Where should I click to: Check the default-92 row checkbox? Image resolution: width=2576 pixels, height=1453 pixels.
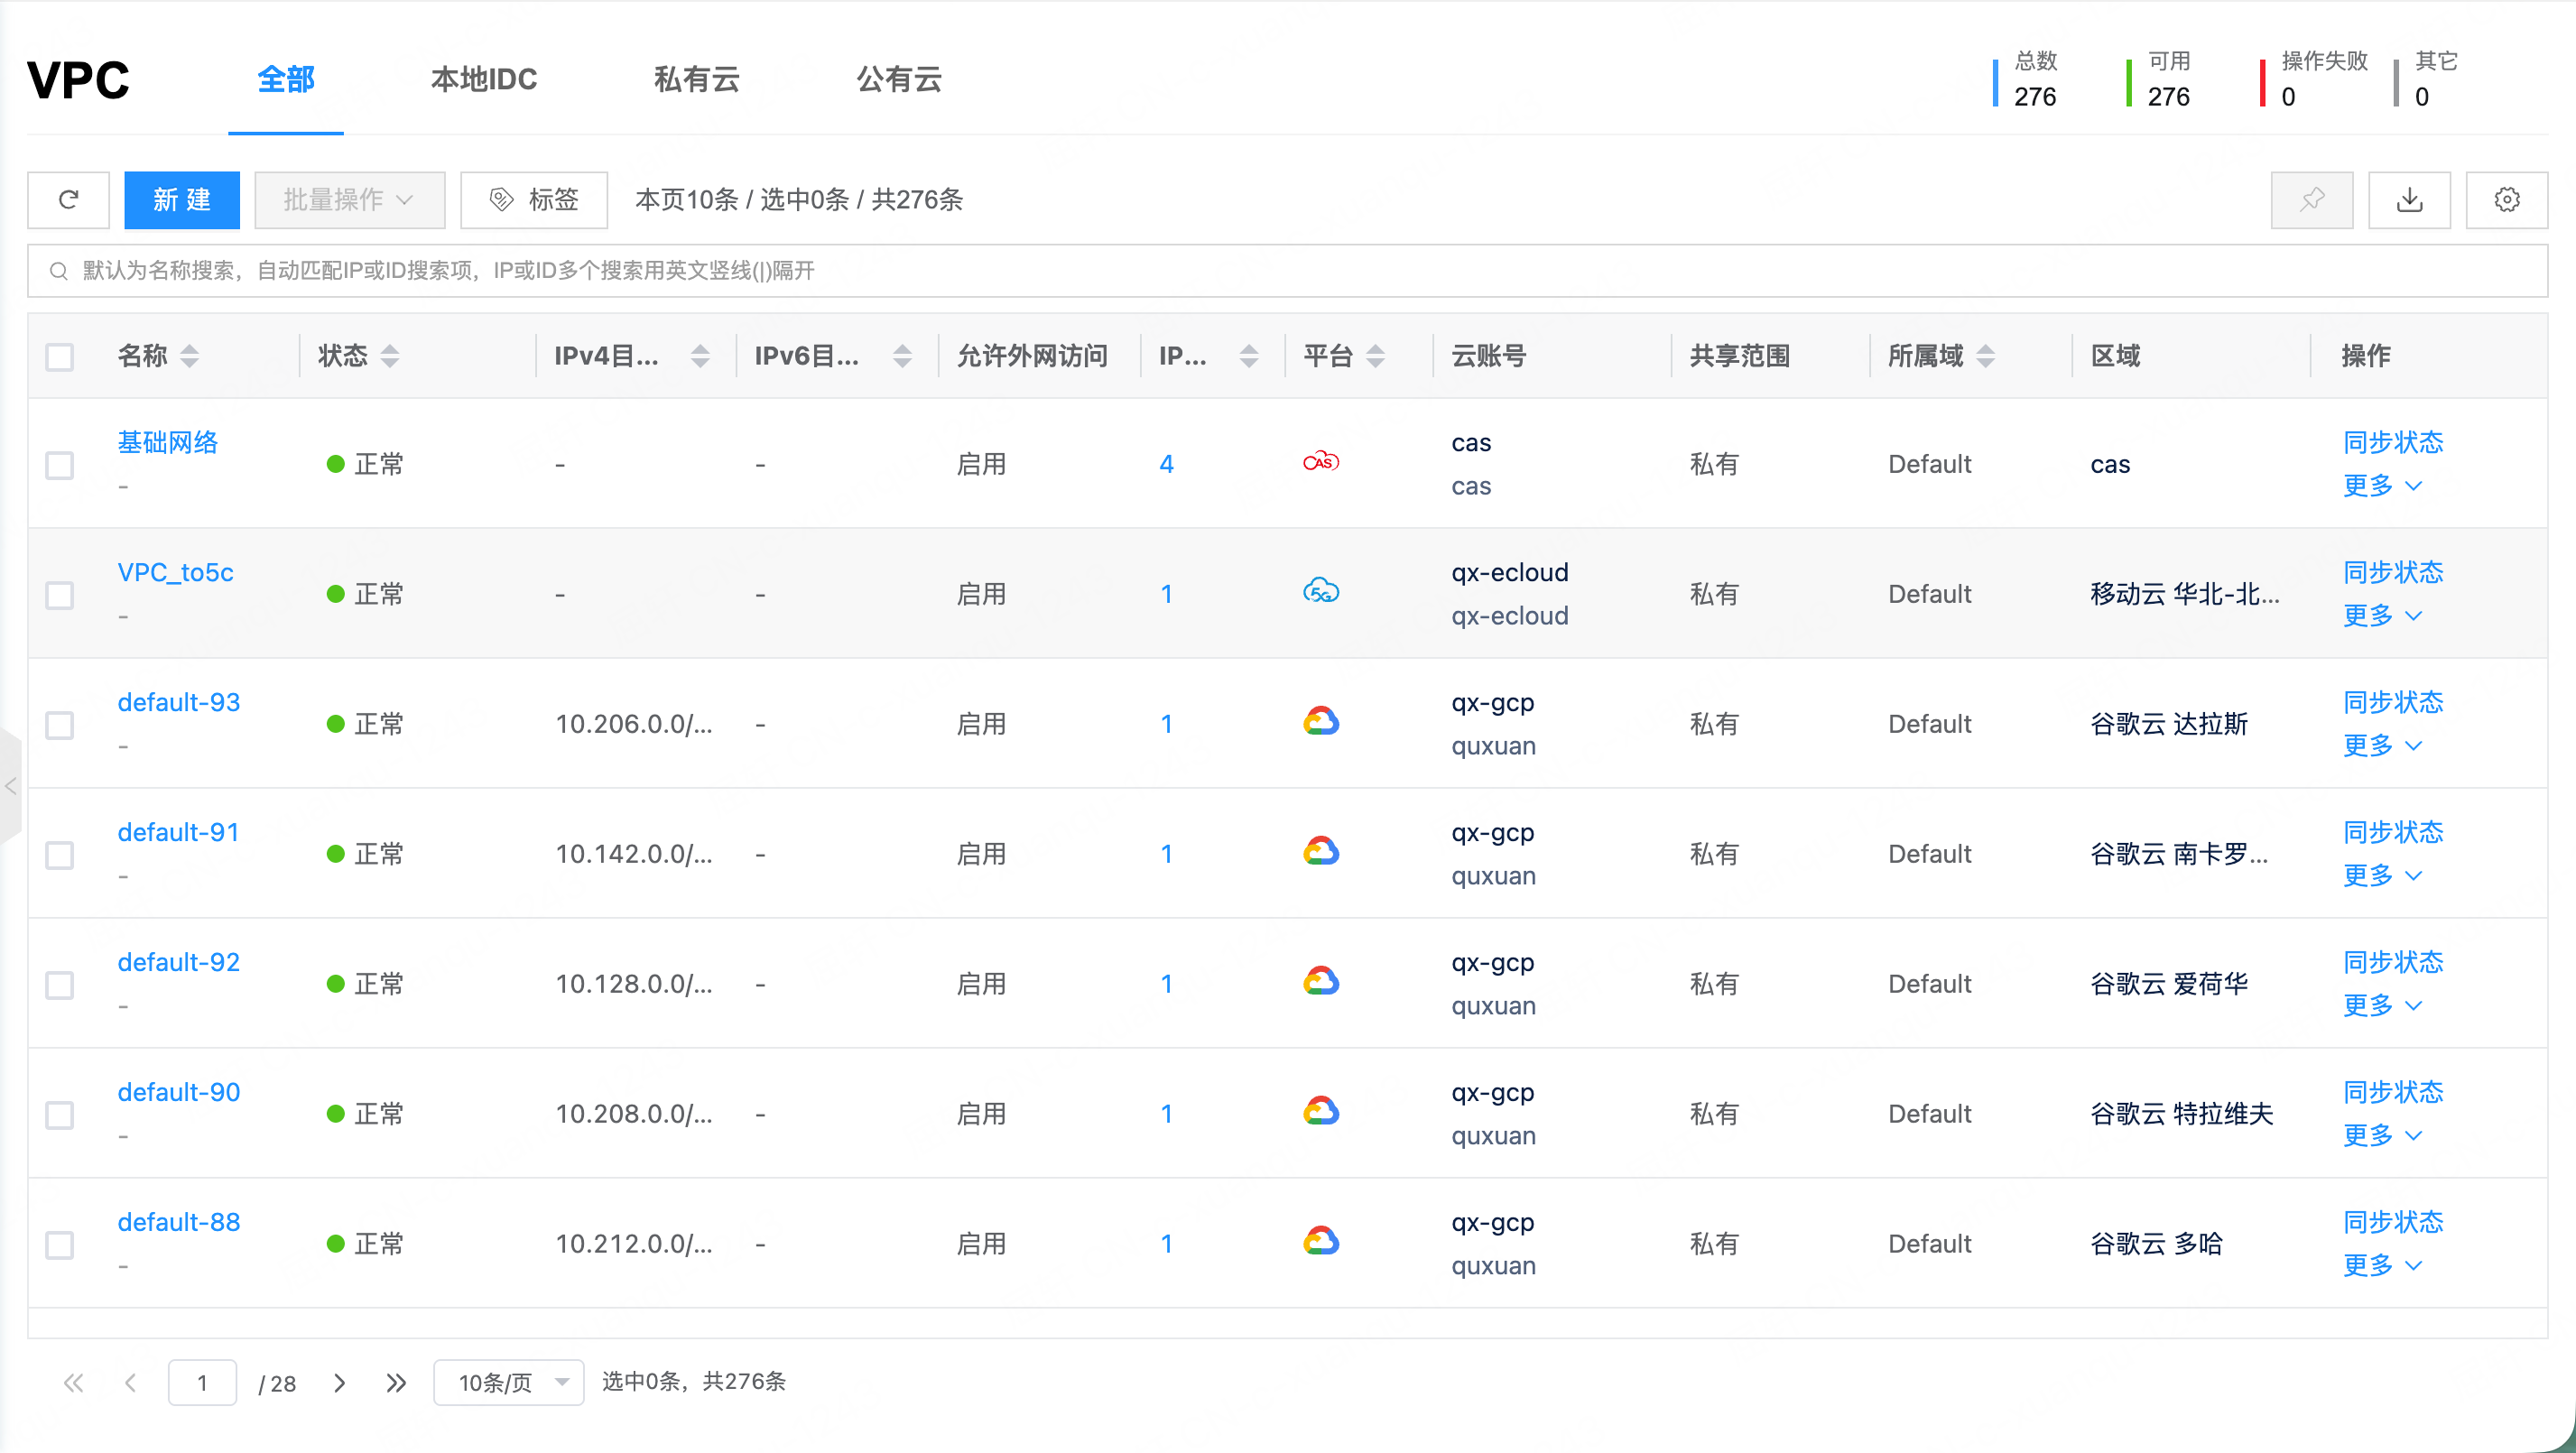(60, 986)
